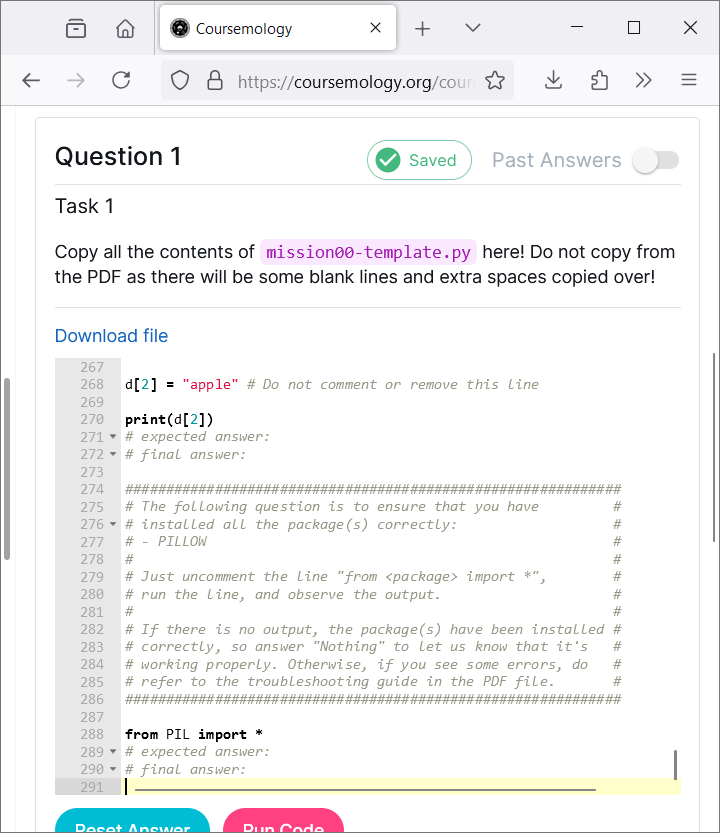The height and width of the screenshot is (833, 720).
Task: Click the tracking protection shield icon
Action: pyautogui.click(x=180, y=81)
